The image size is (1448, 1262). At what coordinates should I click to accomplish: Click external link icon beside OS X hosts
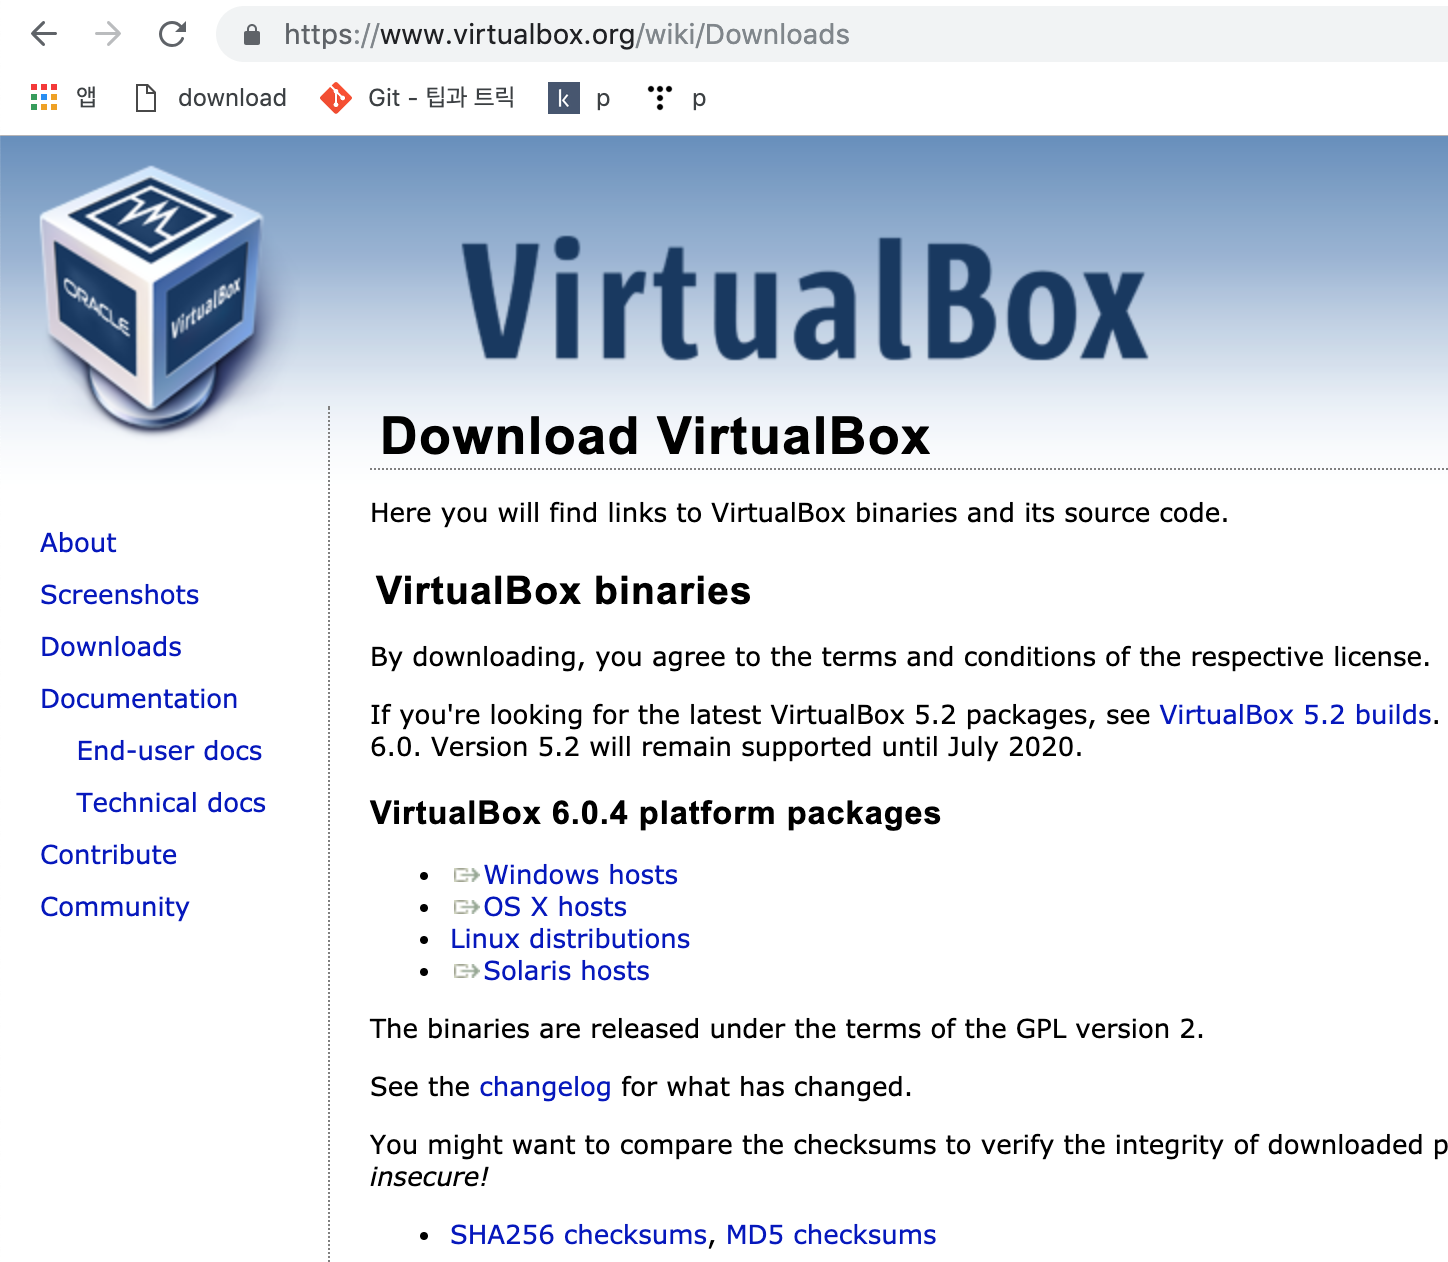coord(466,907)
